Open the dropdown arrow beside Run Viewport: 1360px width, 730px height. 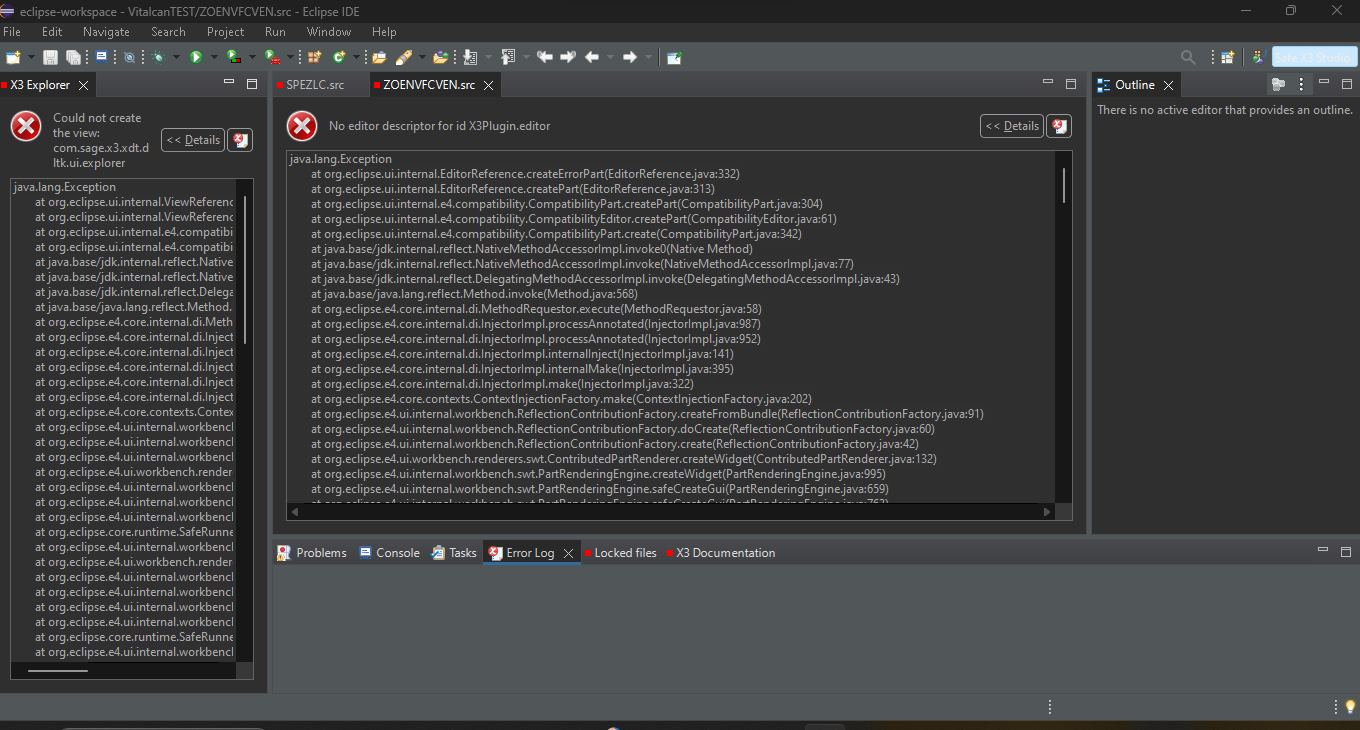click(213, 57)
